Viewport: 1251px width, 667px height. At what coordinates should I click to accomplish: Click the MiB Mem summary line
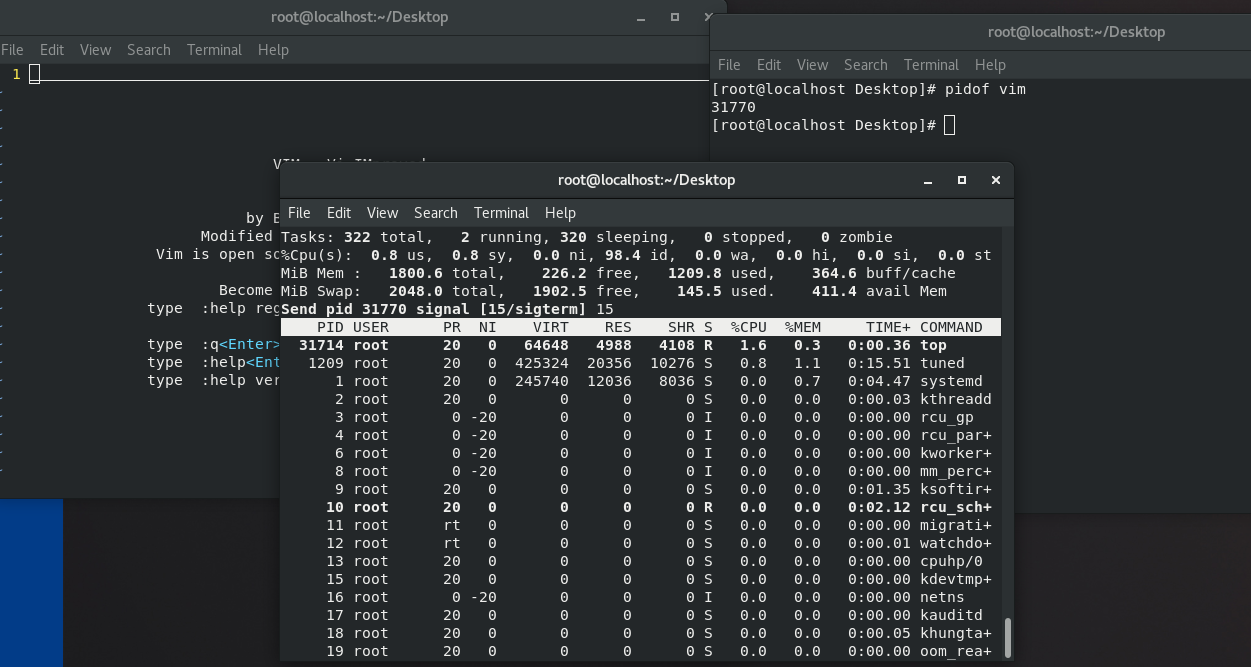[x=619, y=273]
